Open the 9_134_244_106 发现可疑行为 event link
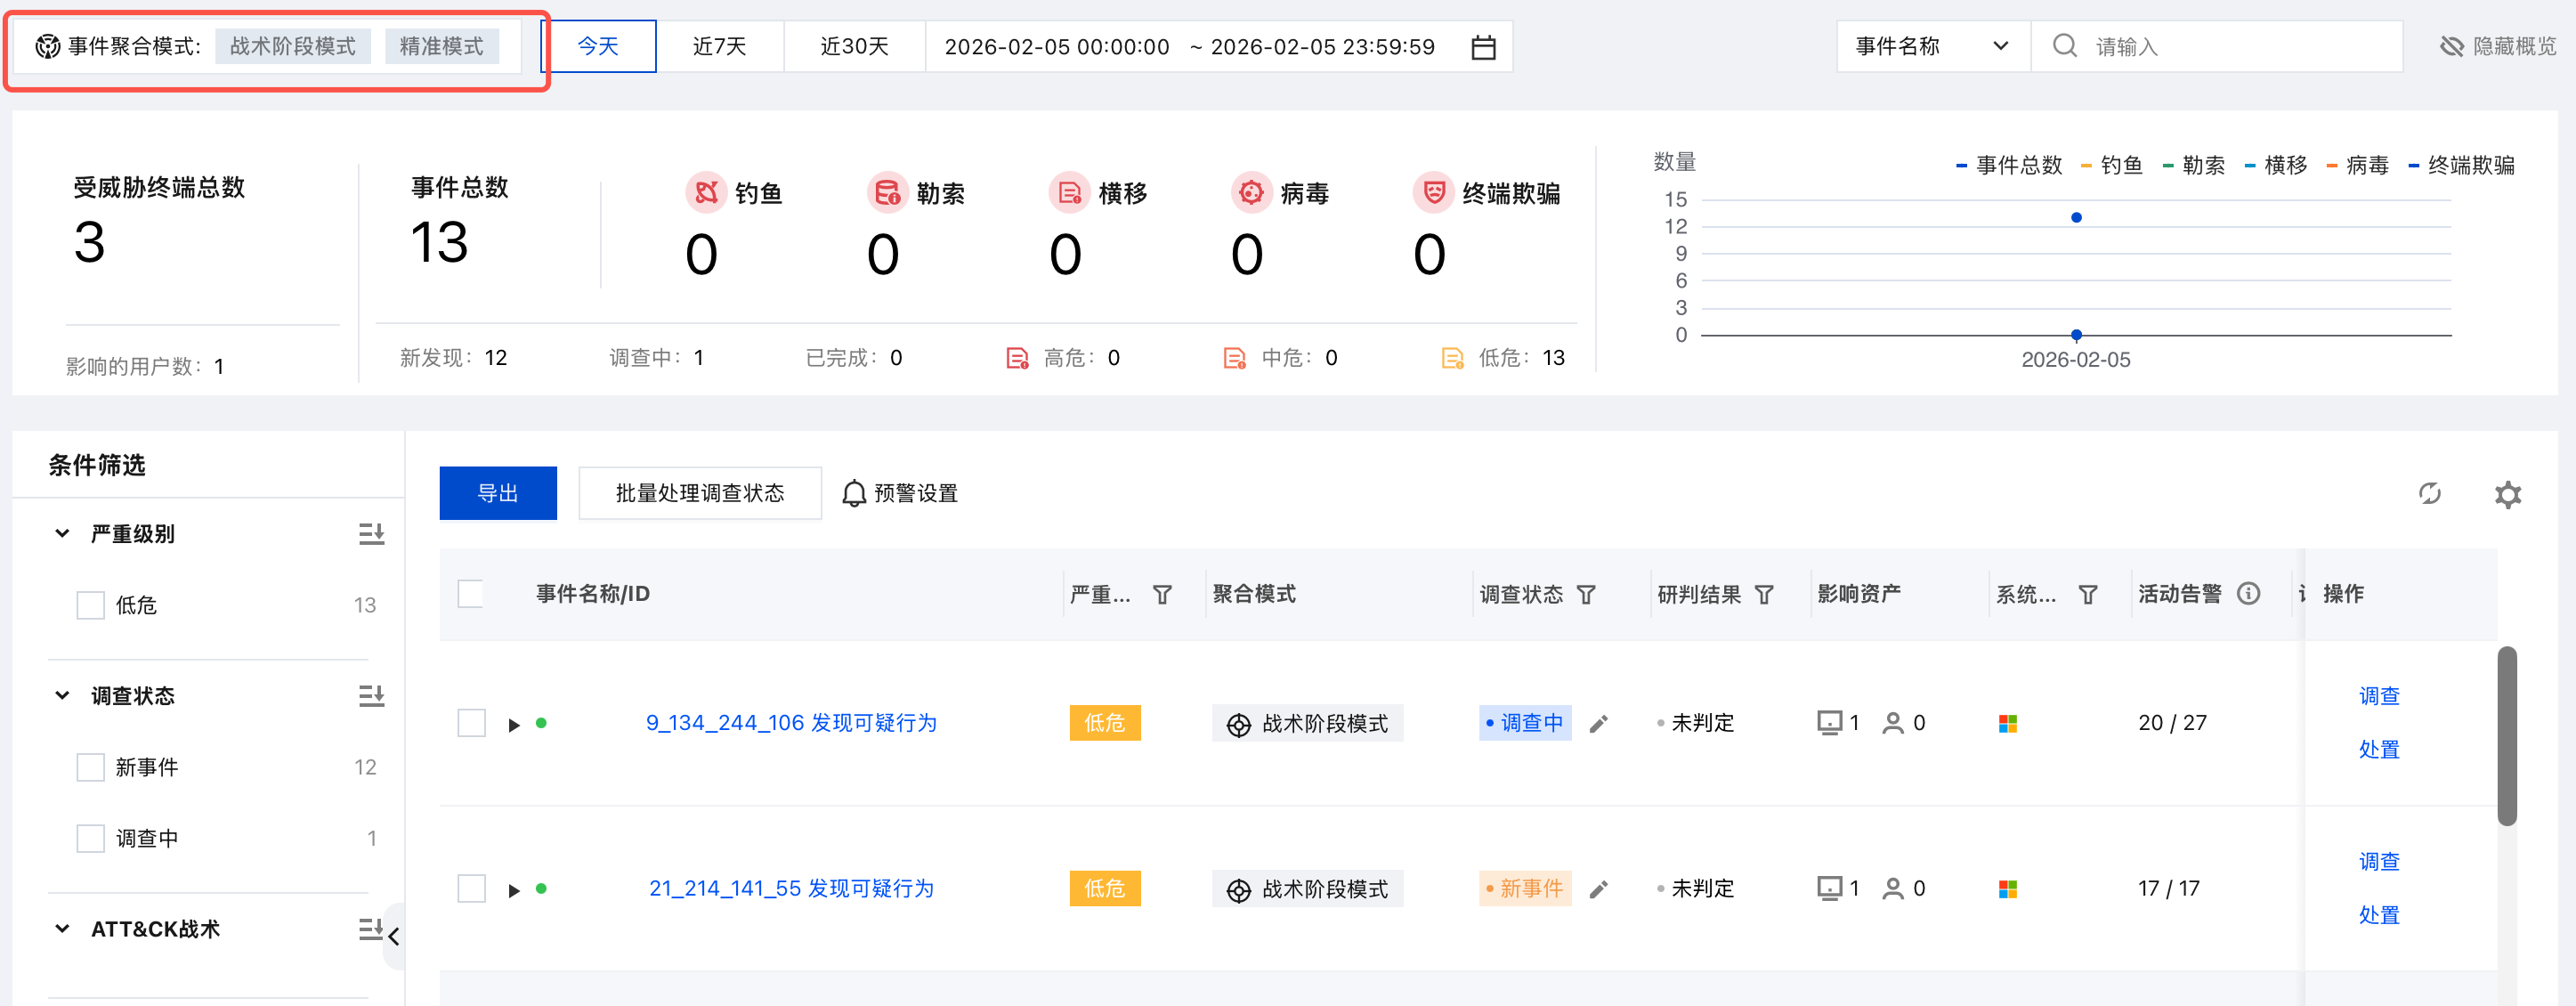Screen dimensions: 2576x1006 pos(790,723)
